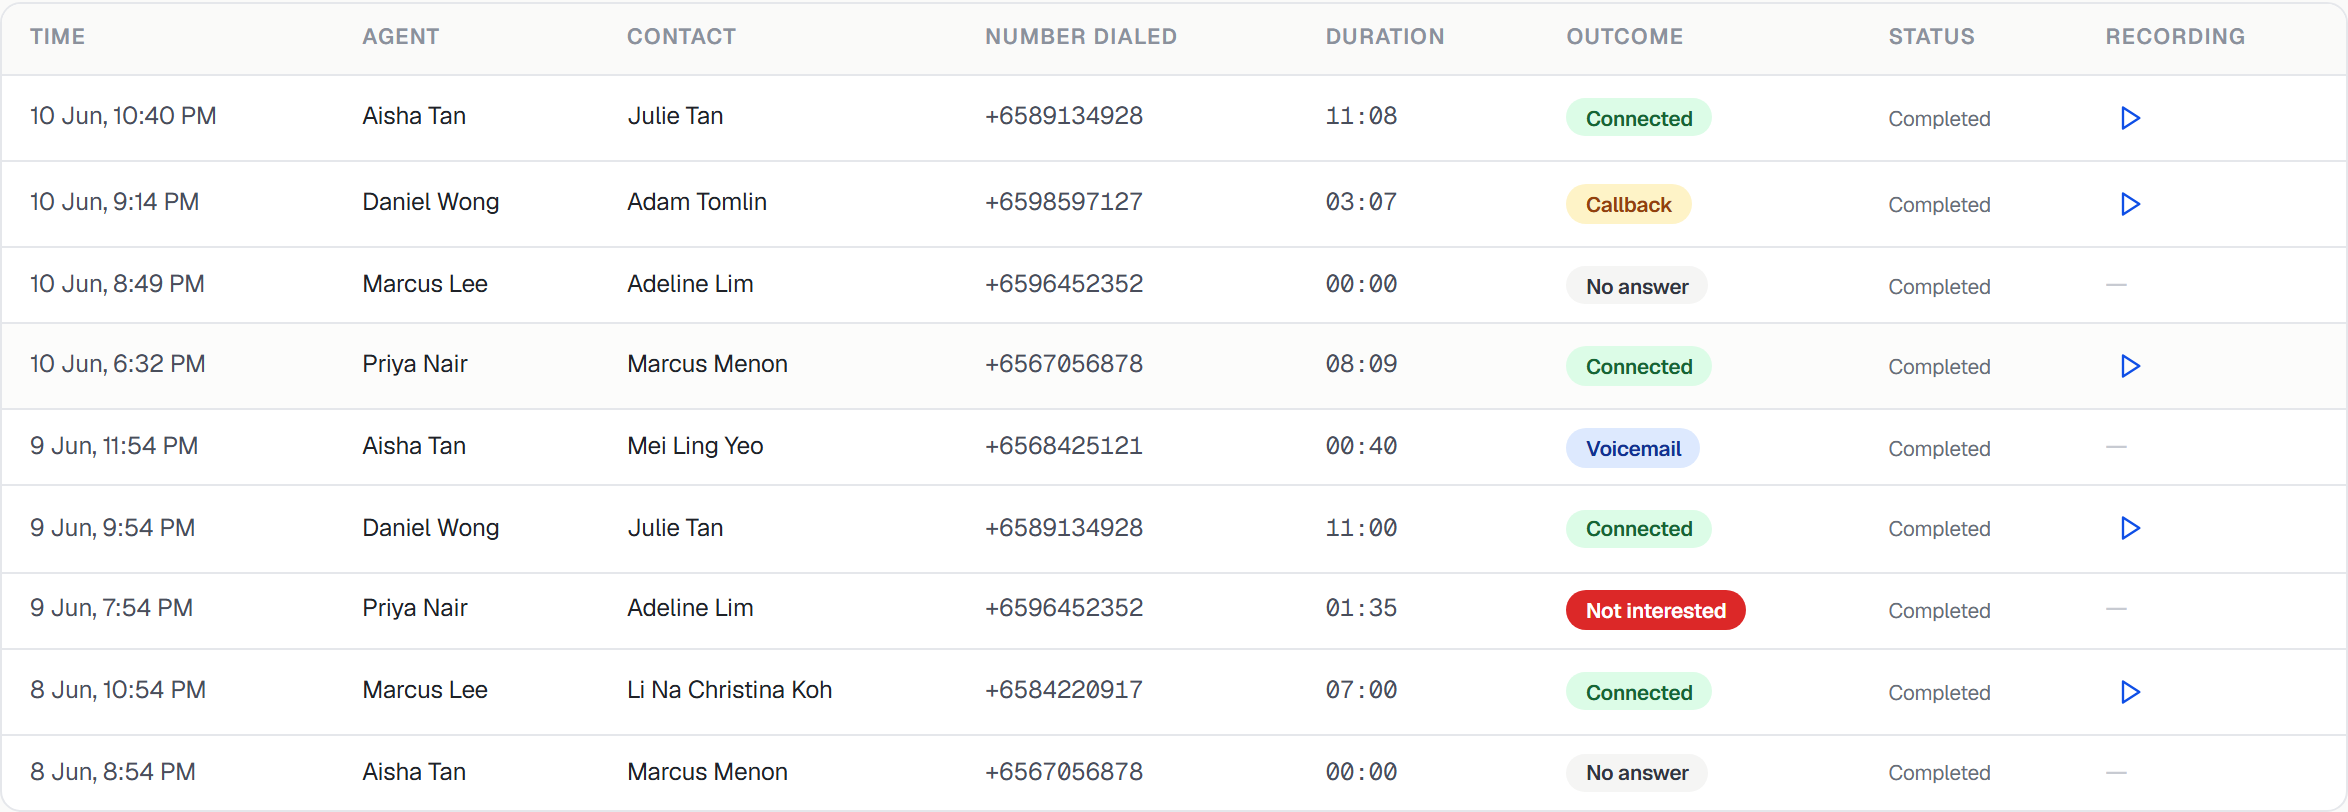Viewport: 2348px width, 812px height.
Task: Click number +6568425121
Action: click(1064, 446)
